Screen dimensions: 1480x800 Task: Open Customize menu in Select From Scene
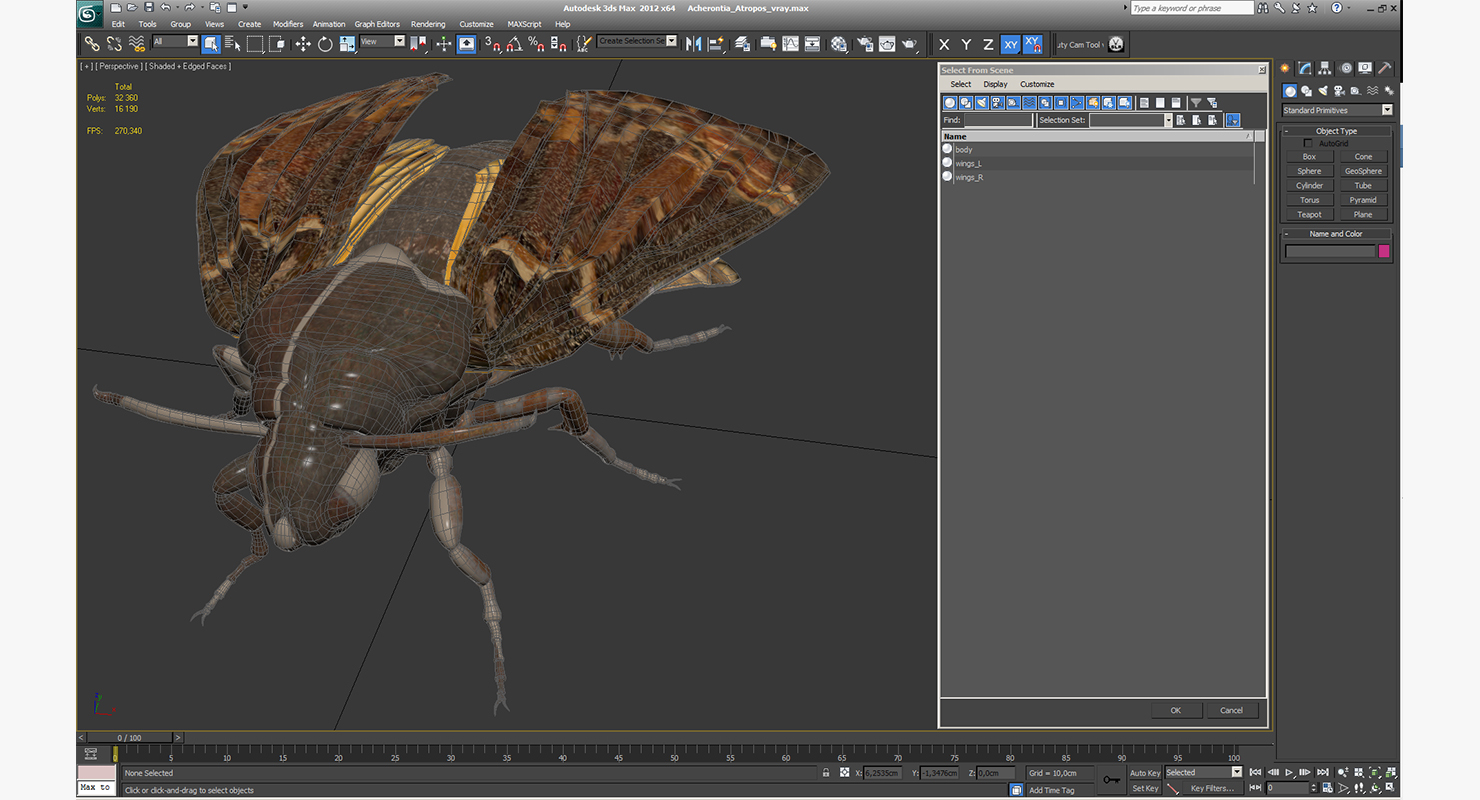click(x=1037, y=84)
